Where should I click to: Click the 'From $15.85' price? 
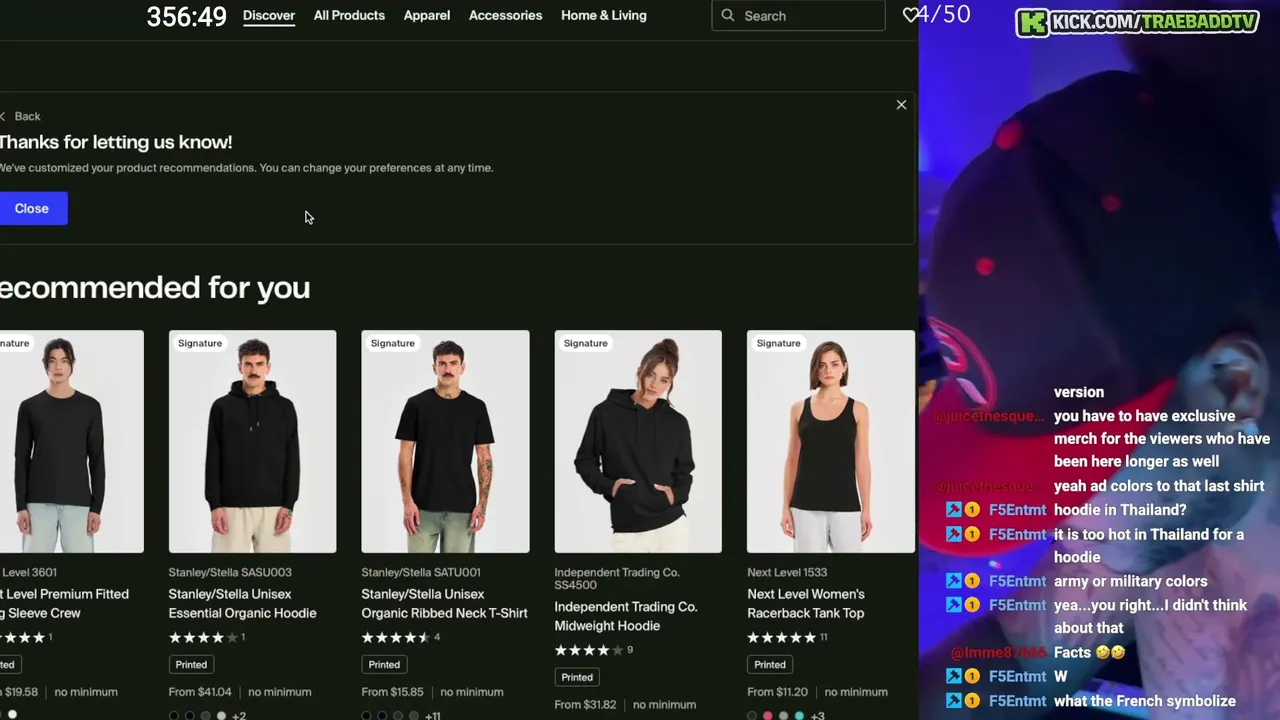pyautogui.click(x=392, y=691)
